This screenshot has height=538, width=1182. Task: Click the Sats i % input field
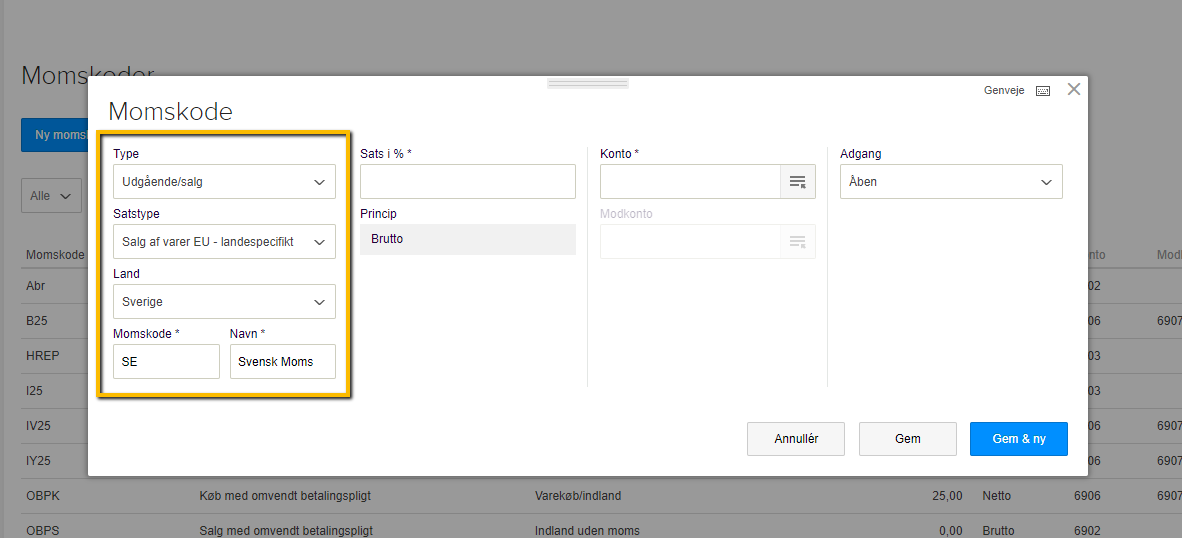coord(467,182)
